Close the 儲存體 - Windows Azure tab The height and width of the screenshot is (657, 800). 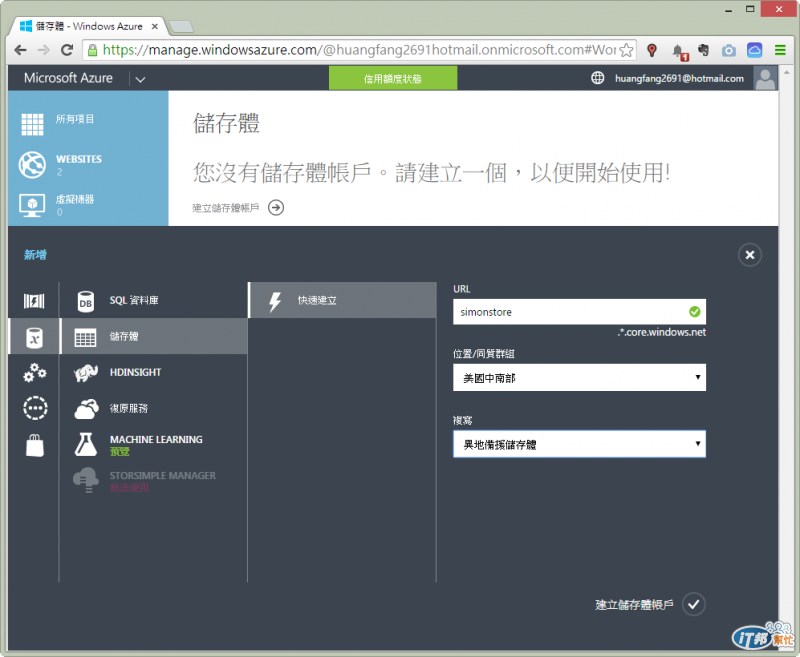(x=155, y=26)
